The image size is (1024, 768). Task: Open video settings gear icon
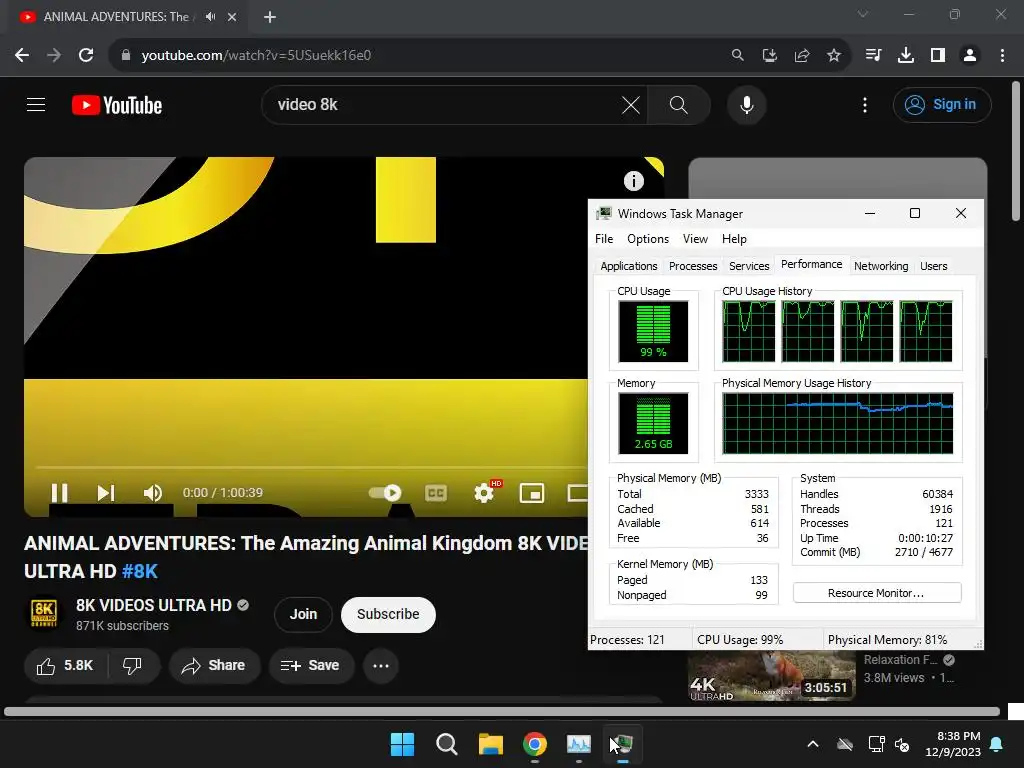(484, 493)
